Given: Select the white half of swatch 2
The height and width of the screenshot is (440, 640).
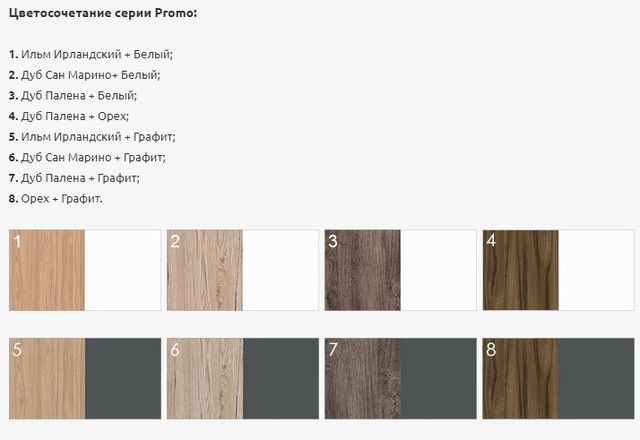Looking at the screenshot, I should click(x=280, y=270).
